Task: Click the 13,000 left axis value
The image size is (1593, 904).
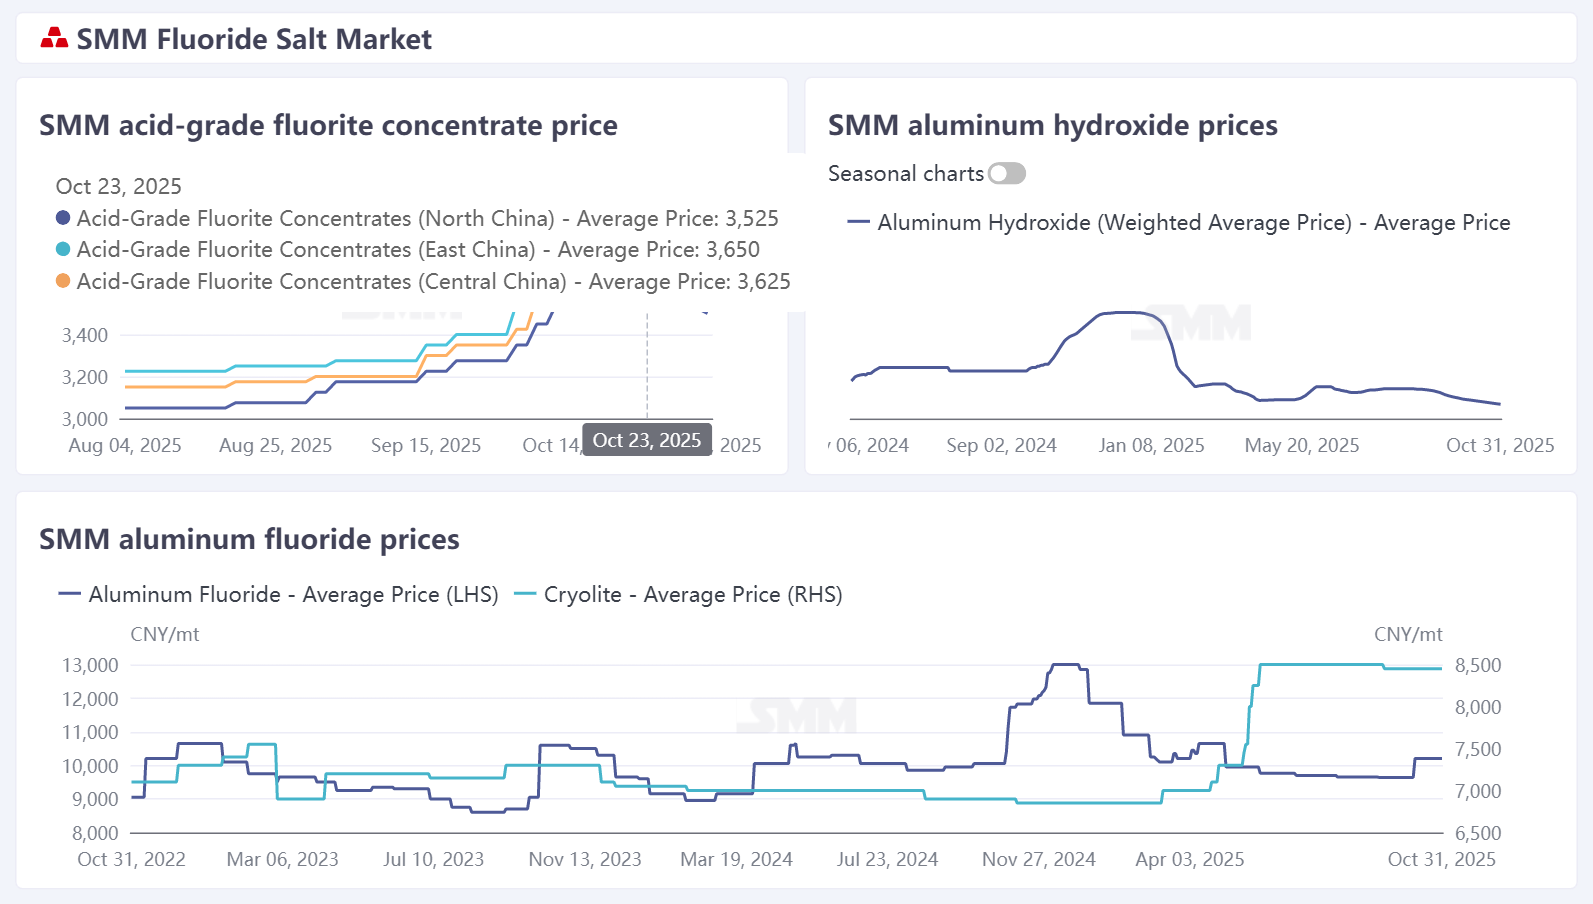Action: (90, 666)
